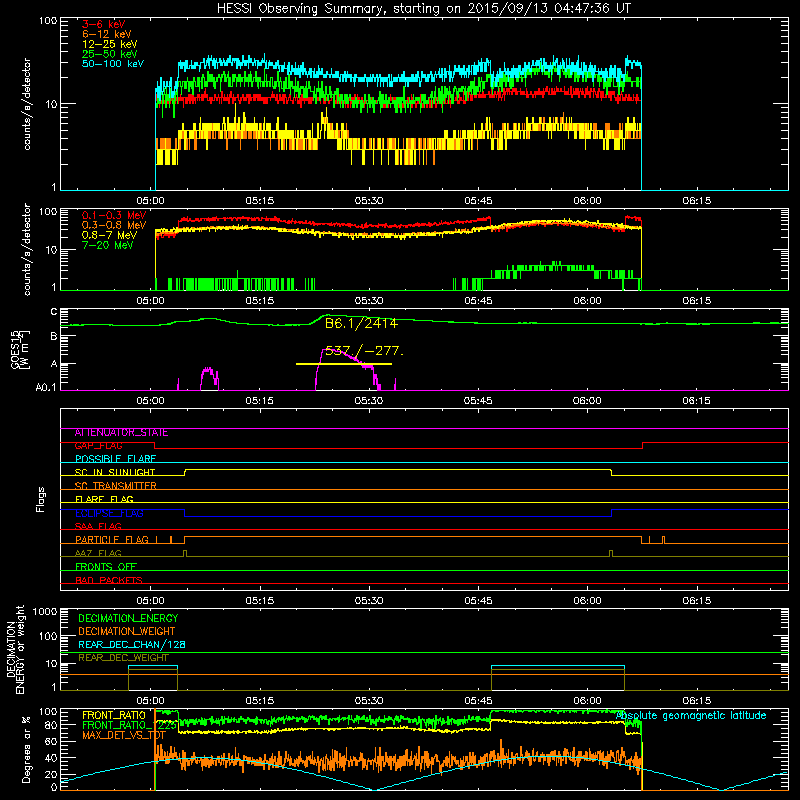
Task: Select the POSSIBLE_FLARE flag label
Action: tap(115, 459)
